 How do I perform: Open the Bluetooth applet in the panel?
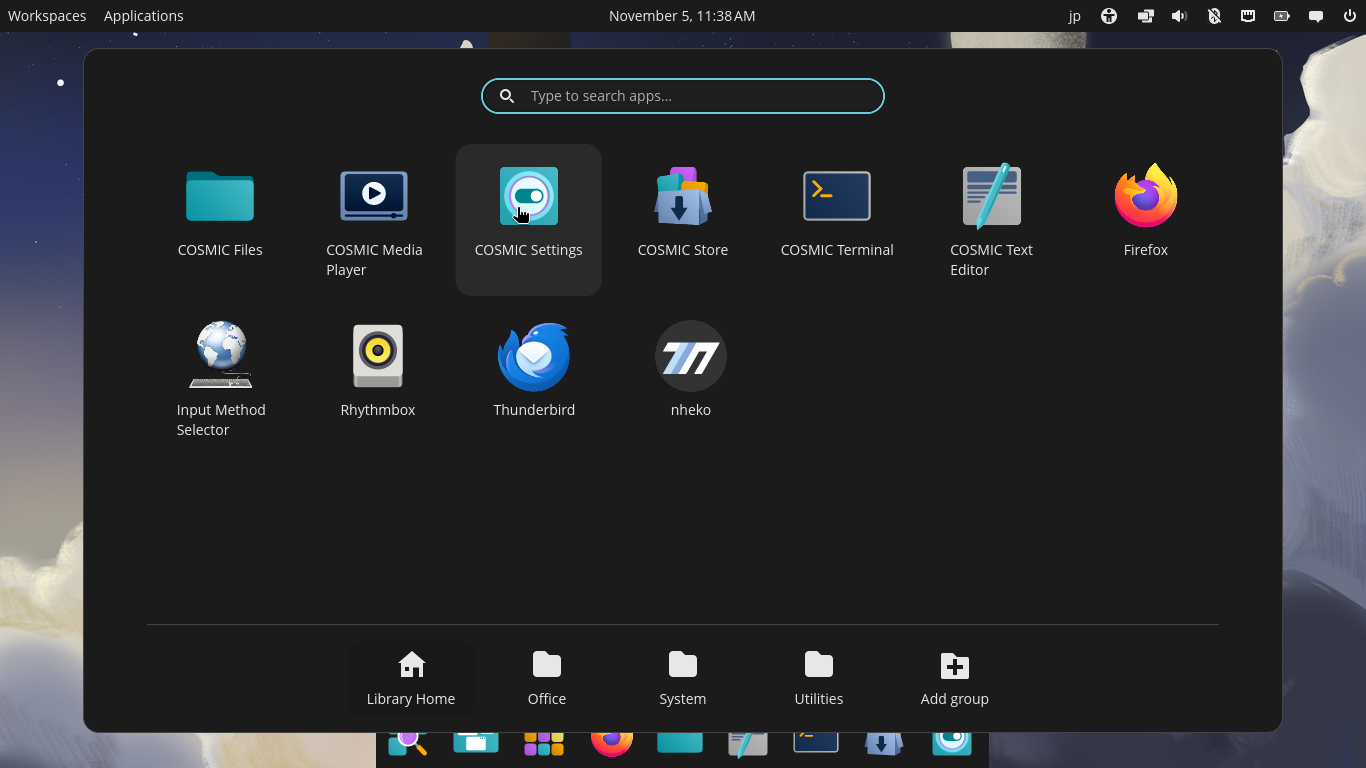[1214, 16]
